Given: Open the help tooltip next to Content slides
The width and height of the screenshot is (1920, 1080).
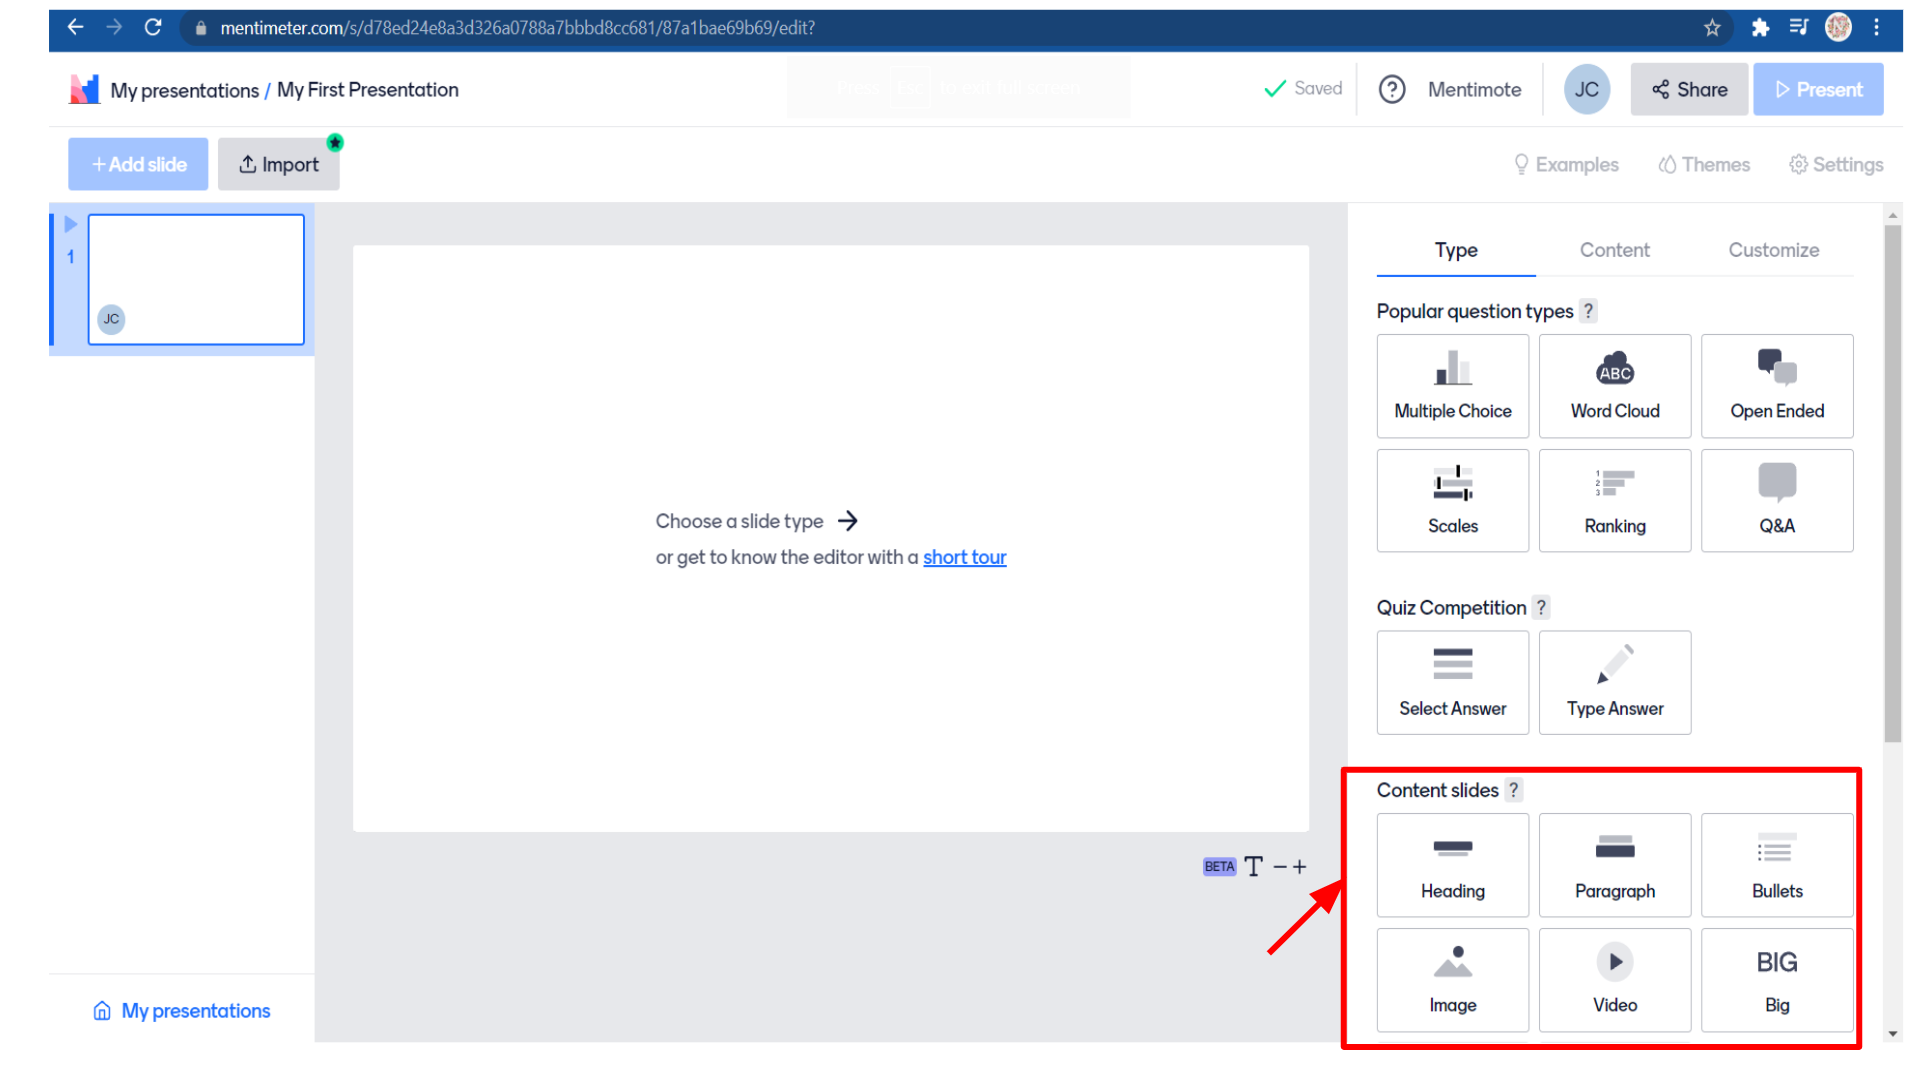Looking at the screenshot, I should [1513, 790].
